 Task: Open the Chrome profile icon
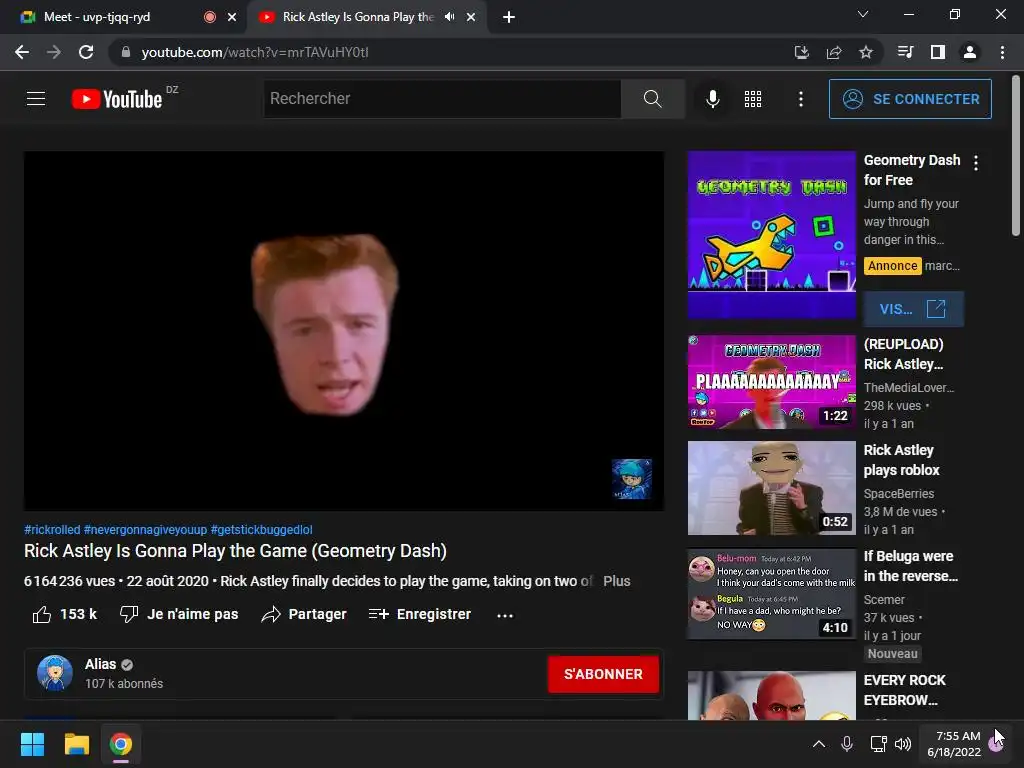point(970,52)
